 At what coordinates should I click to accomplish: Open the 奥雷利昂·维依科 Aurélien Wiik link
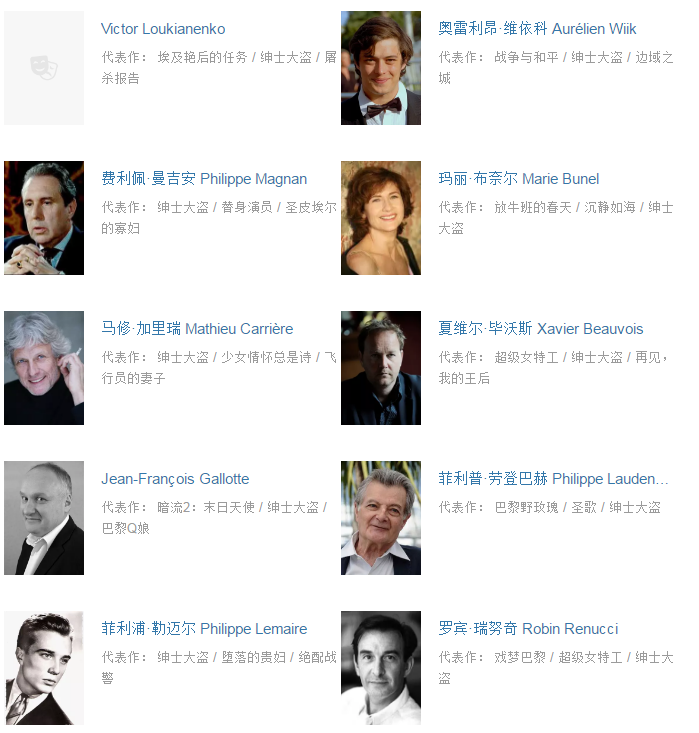(x=537, y=29)
